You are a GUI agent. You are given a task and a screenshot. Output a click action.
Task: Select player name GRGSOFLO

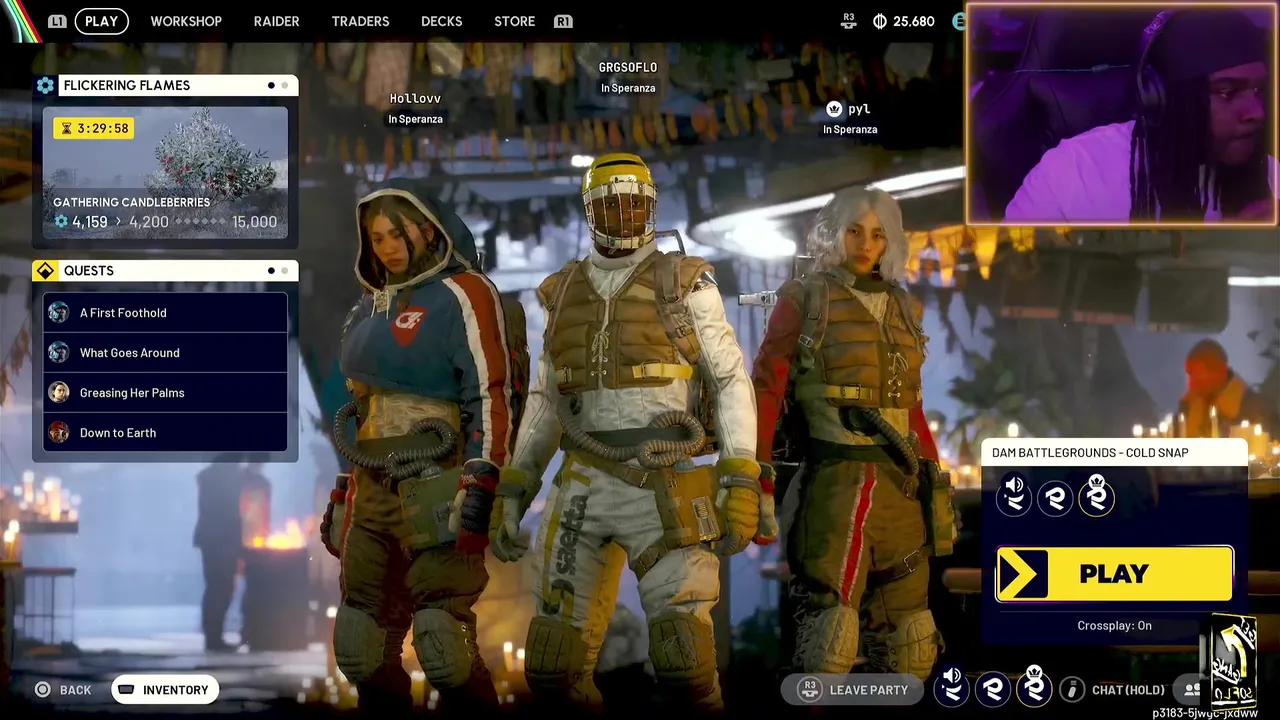coord(628,68)
